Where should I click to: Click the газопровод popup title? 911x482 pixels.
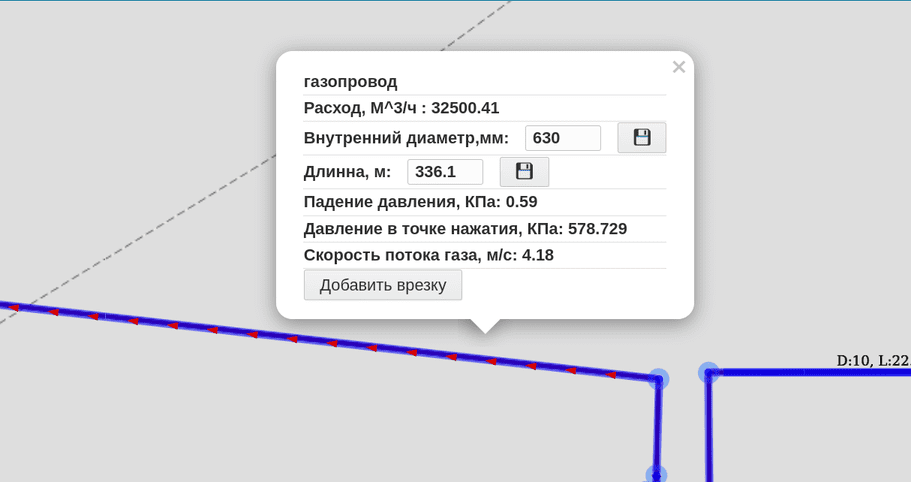click(350, 82)
